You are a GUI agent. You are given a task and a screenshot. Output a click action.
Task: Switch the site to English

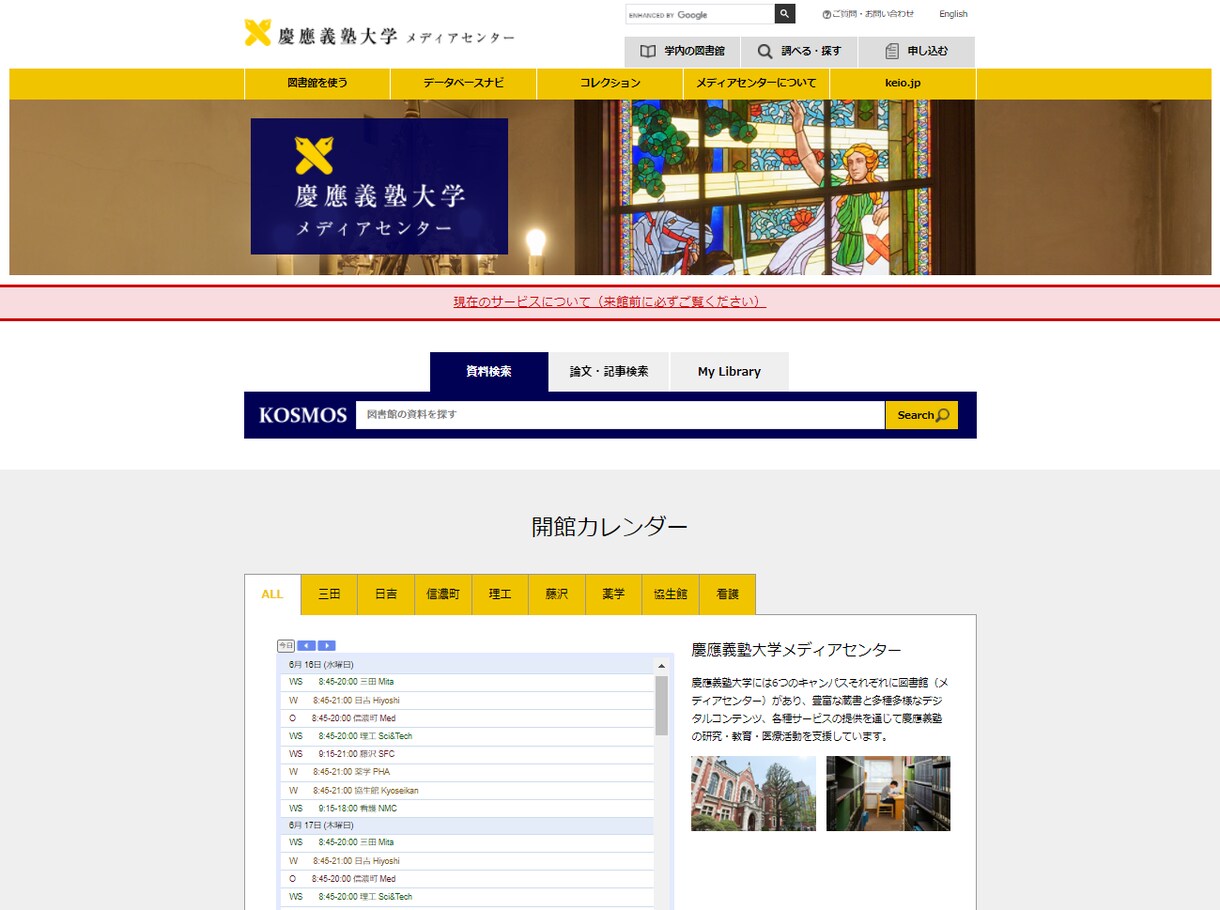[953, 14]
